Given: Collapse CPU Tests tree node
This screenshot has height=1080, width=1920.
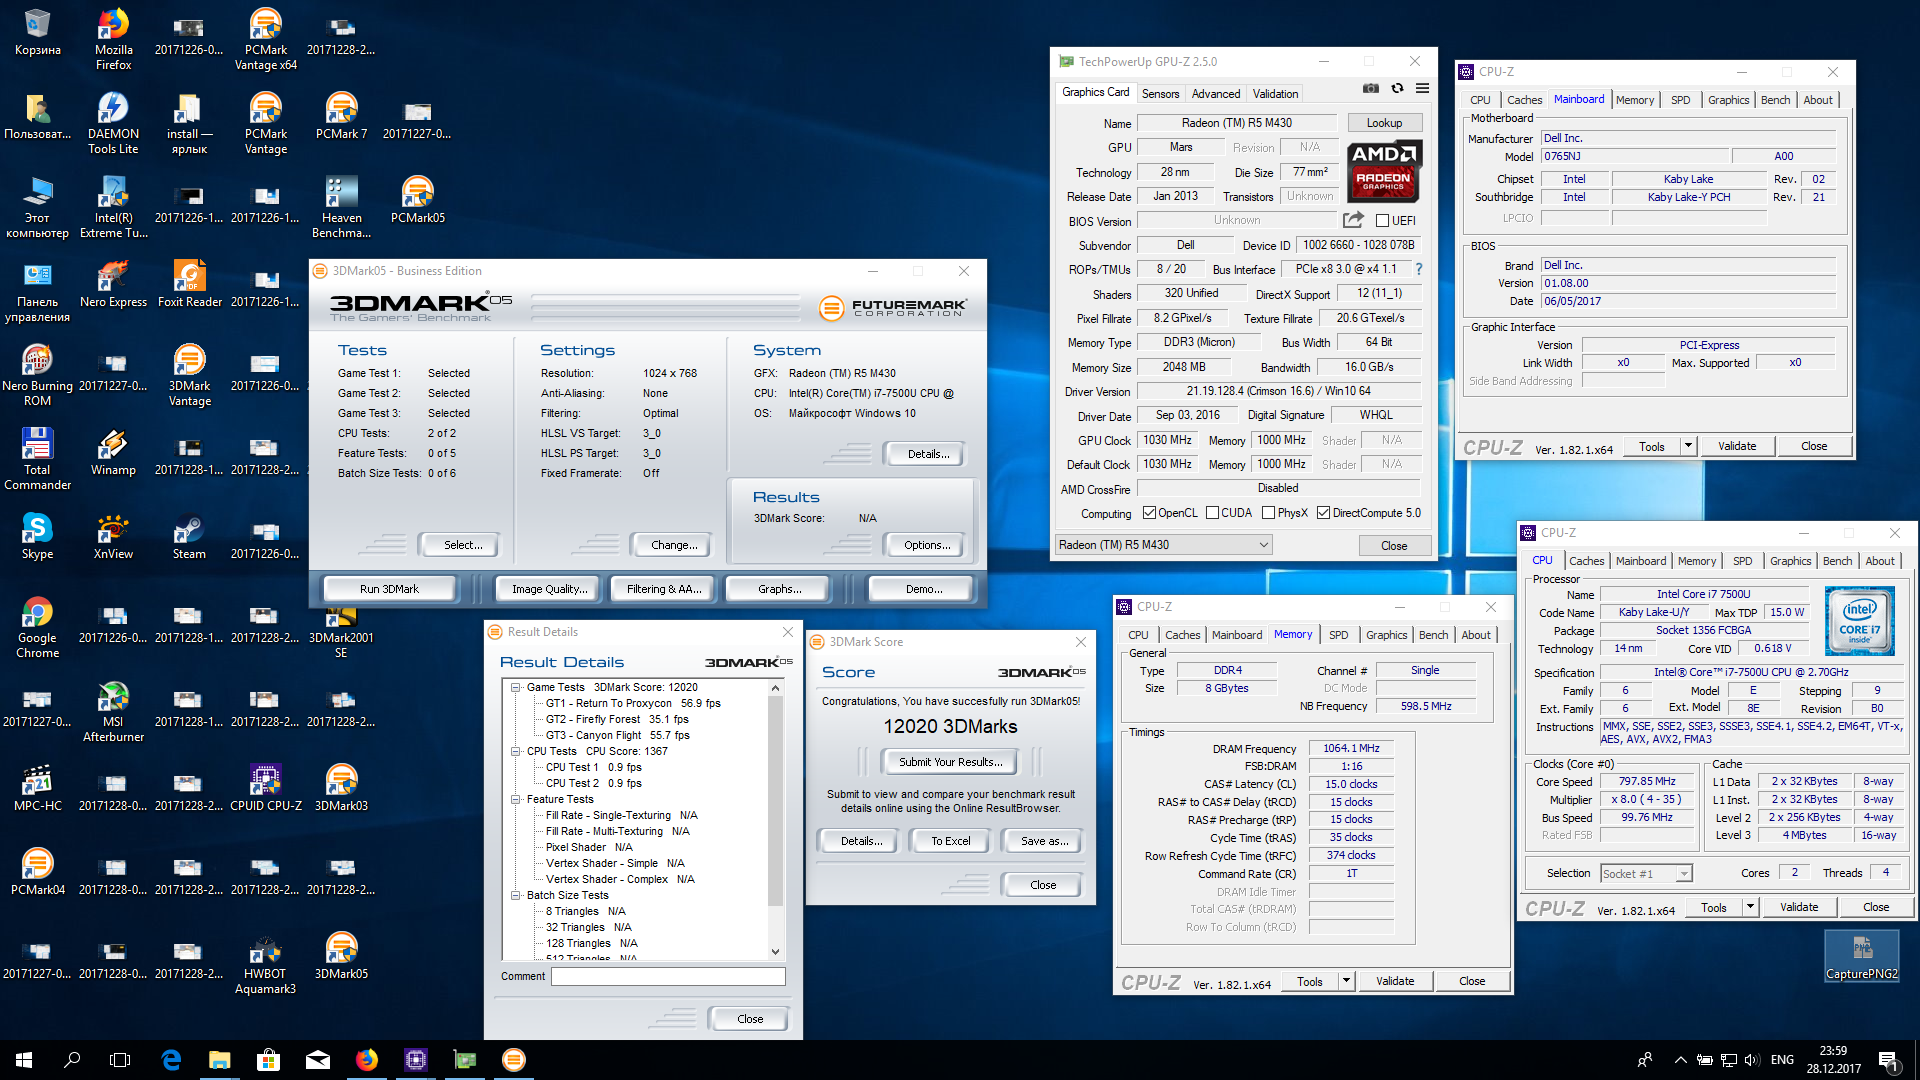Looking at the screenshot, I should pos(516,751).
